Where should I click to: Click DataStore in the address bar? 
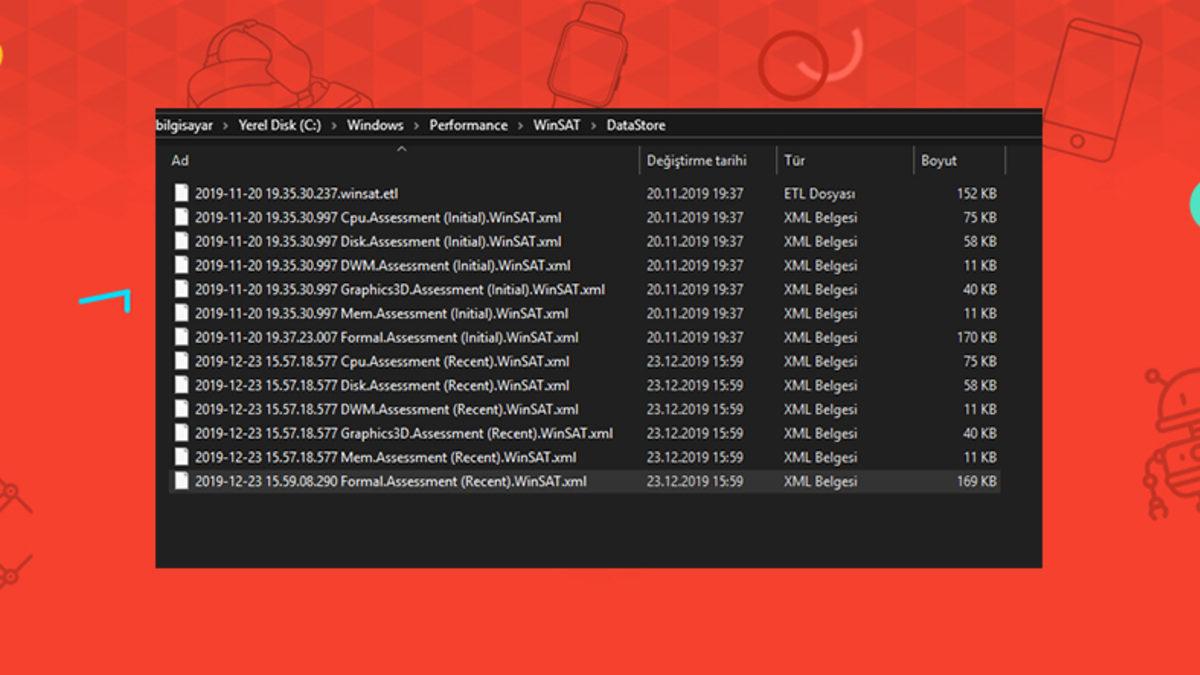(x=637, y=125)
